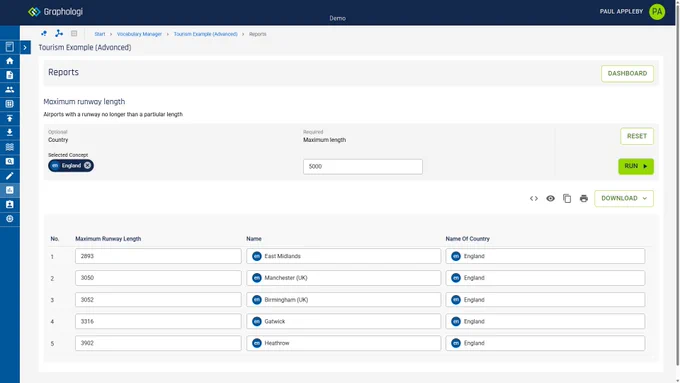This screenshot has width=680, height=383.
Task: Open the document icon in the sidebar
Action: [x=10, y=75]
